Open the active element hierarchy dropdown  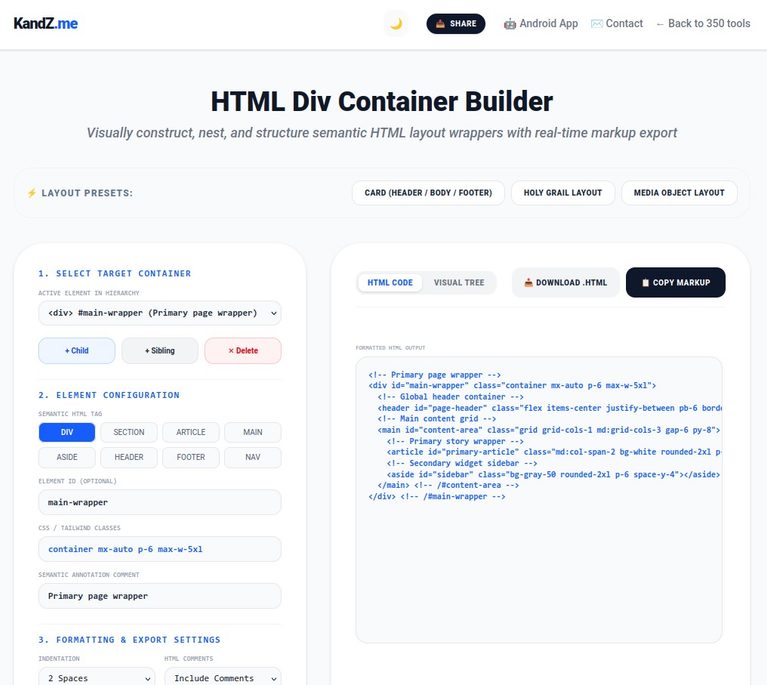point(159,313)
